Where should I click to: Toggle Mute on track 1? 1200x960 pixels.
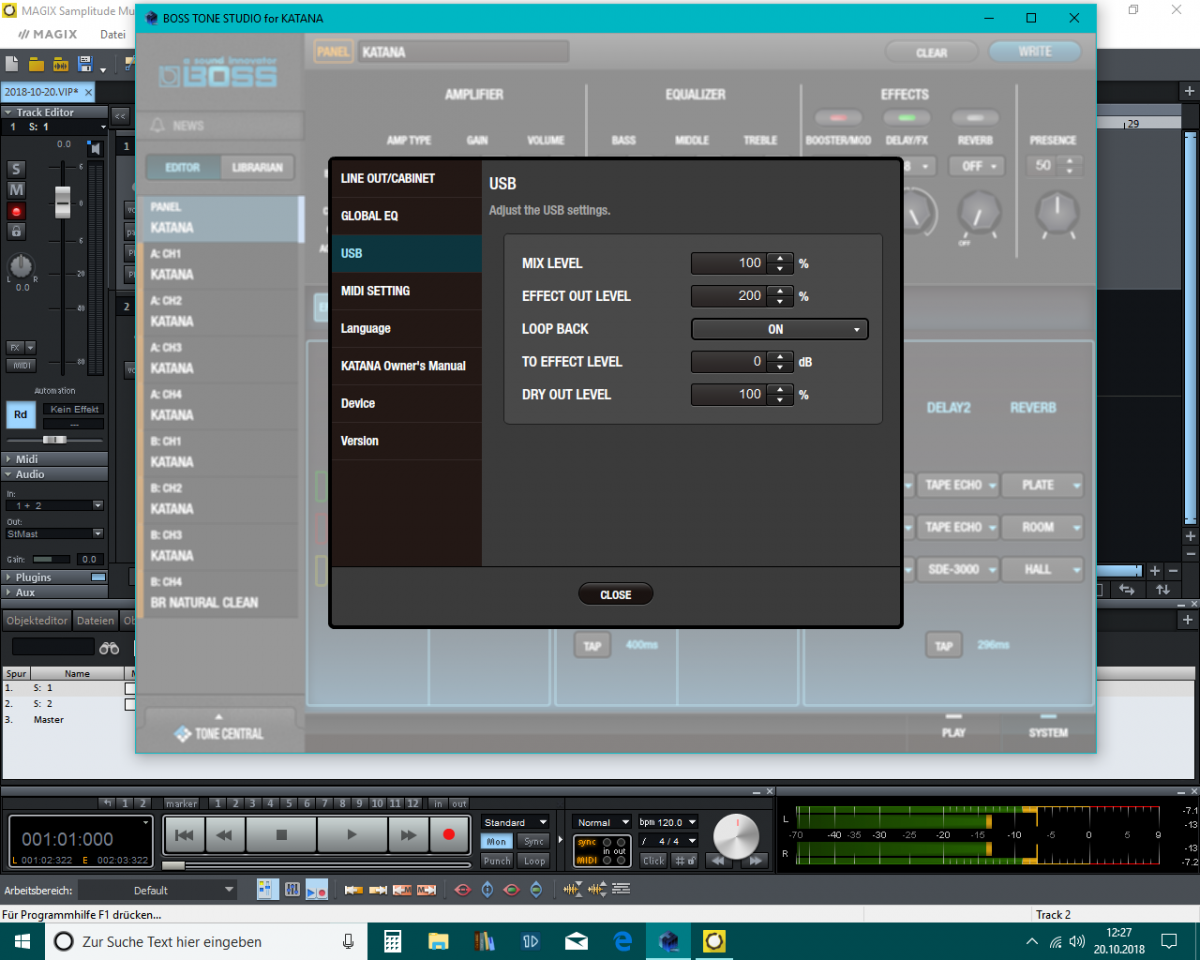[x=16, y=190]
